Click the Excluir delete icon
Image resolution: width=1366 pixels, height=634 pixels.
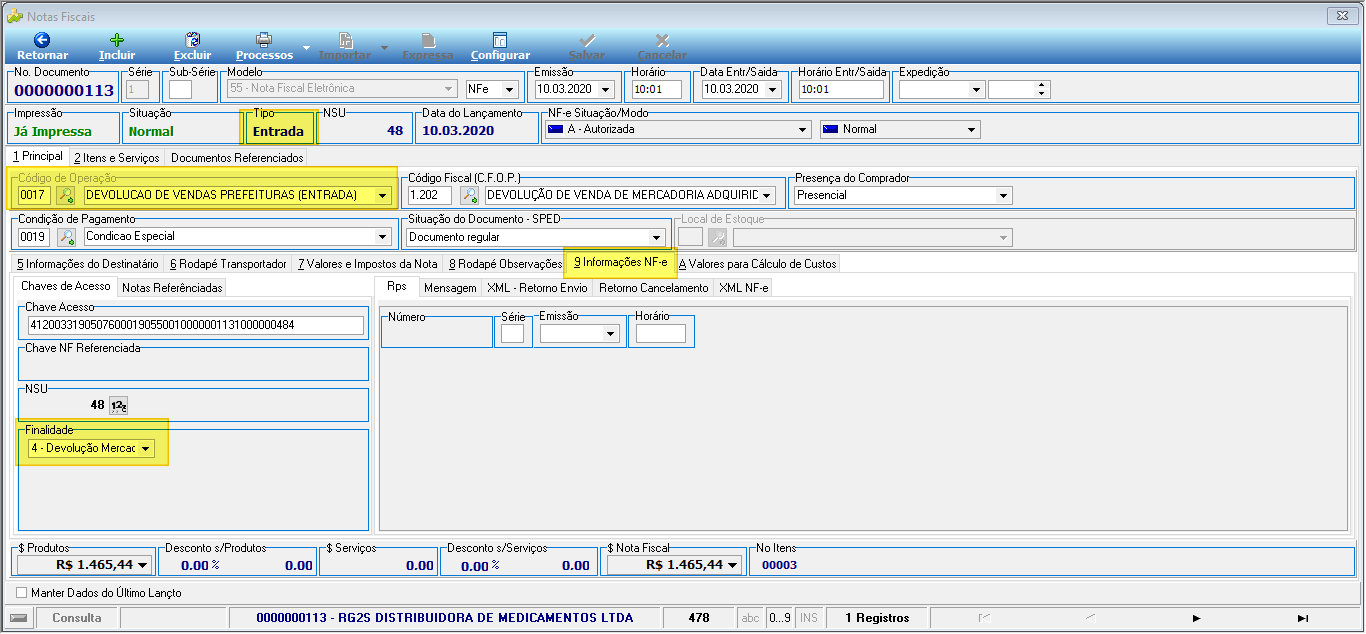point(193,40)
